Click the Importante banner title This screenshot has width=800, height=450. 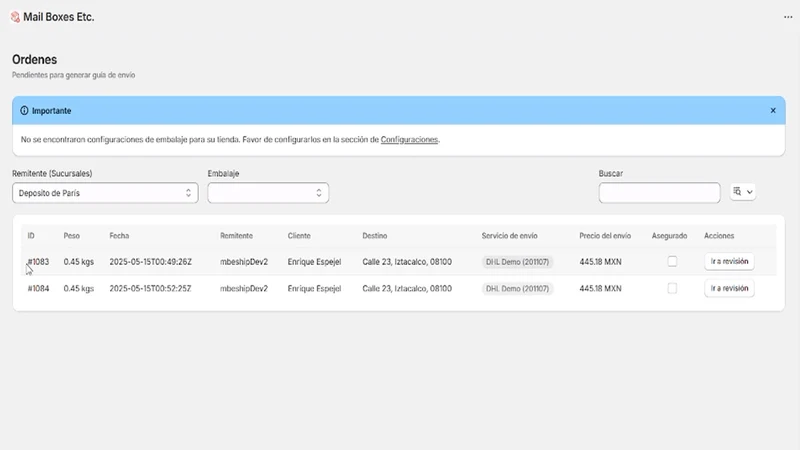tap(52, 111)
